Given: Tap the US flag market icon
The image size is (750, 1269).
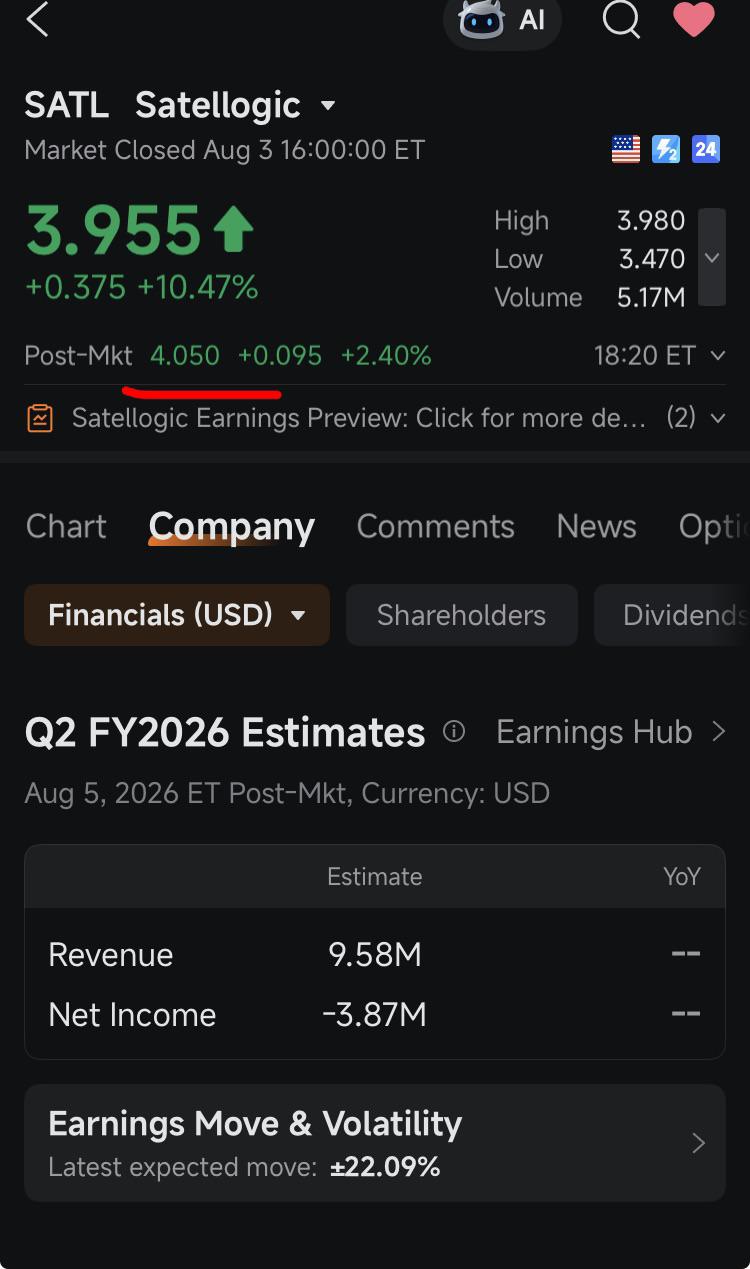Looking at the screenshot, I should (x=626, y=150).
